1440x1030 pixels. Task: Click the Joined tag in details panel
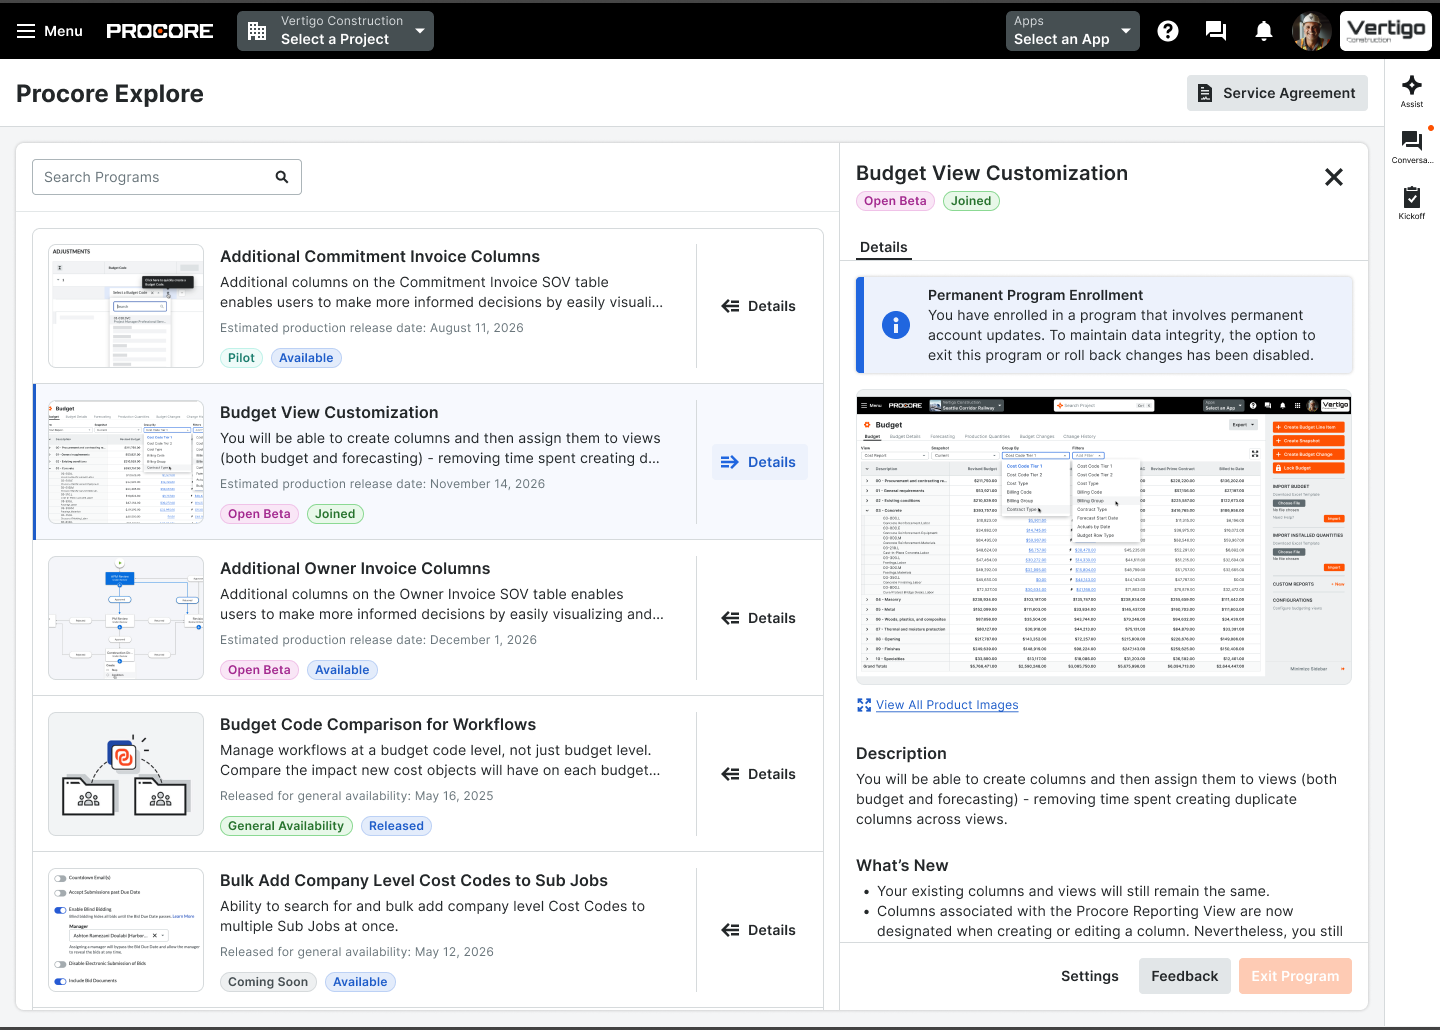pyautogui.click(x=971, y=201)
